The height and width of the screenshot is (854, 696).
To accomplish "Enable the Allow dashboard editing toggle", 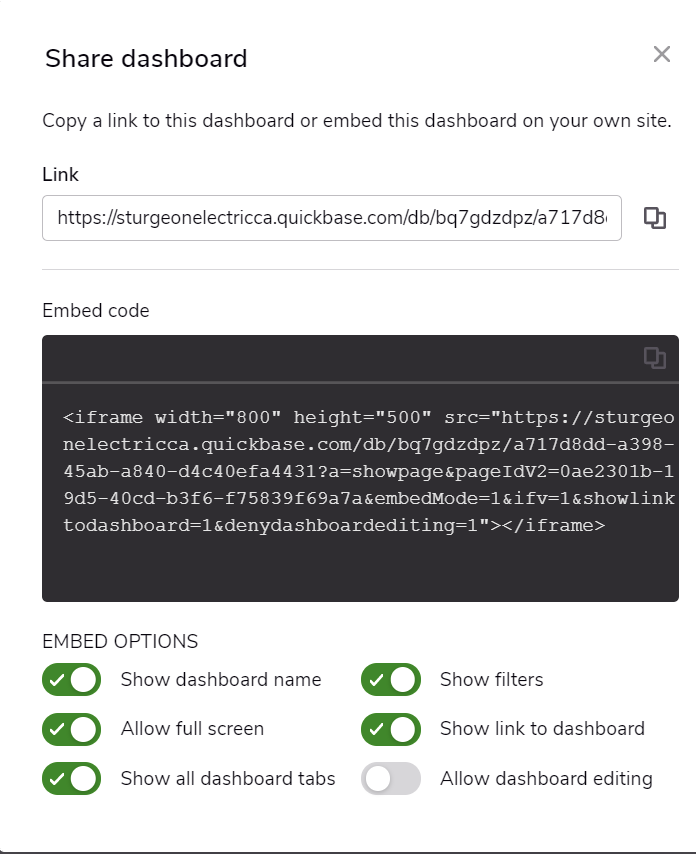I will click(390, 778).
